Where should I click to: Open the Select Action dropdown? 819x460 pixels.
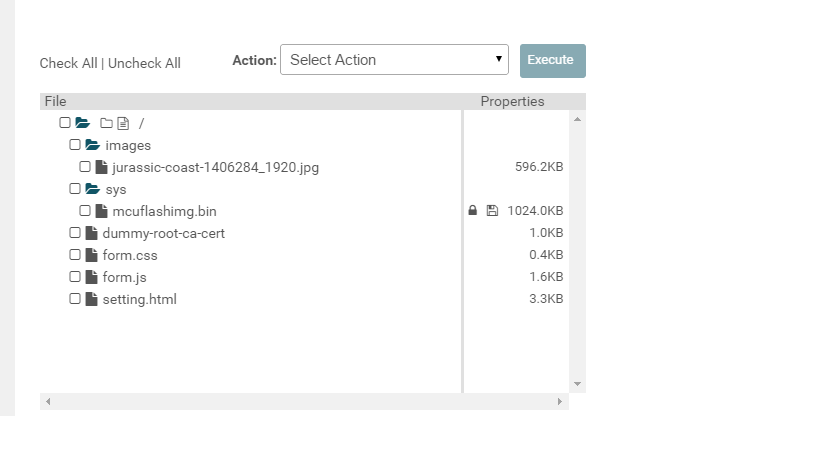click(394, 60)
